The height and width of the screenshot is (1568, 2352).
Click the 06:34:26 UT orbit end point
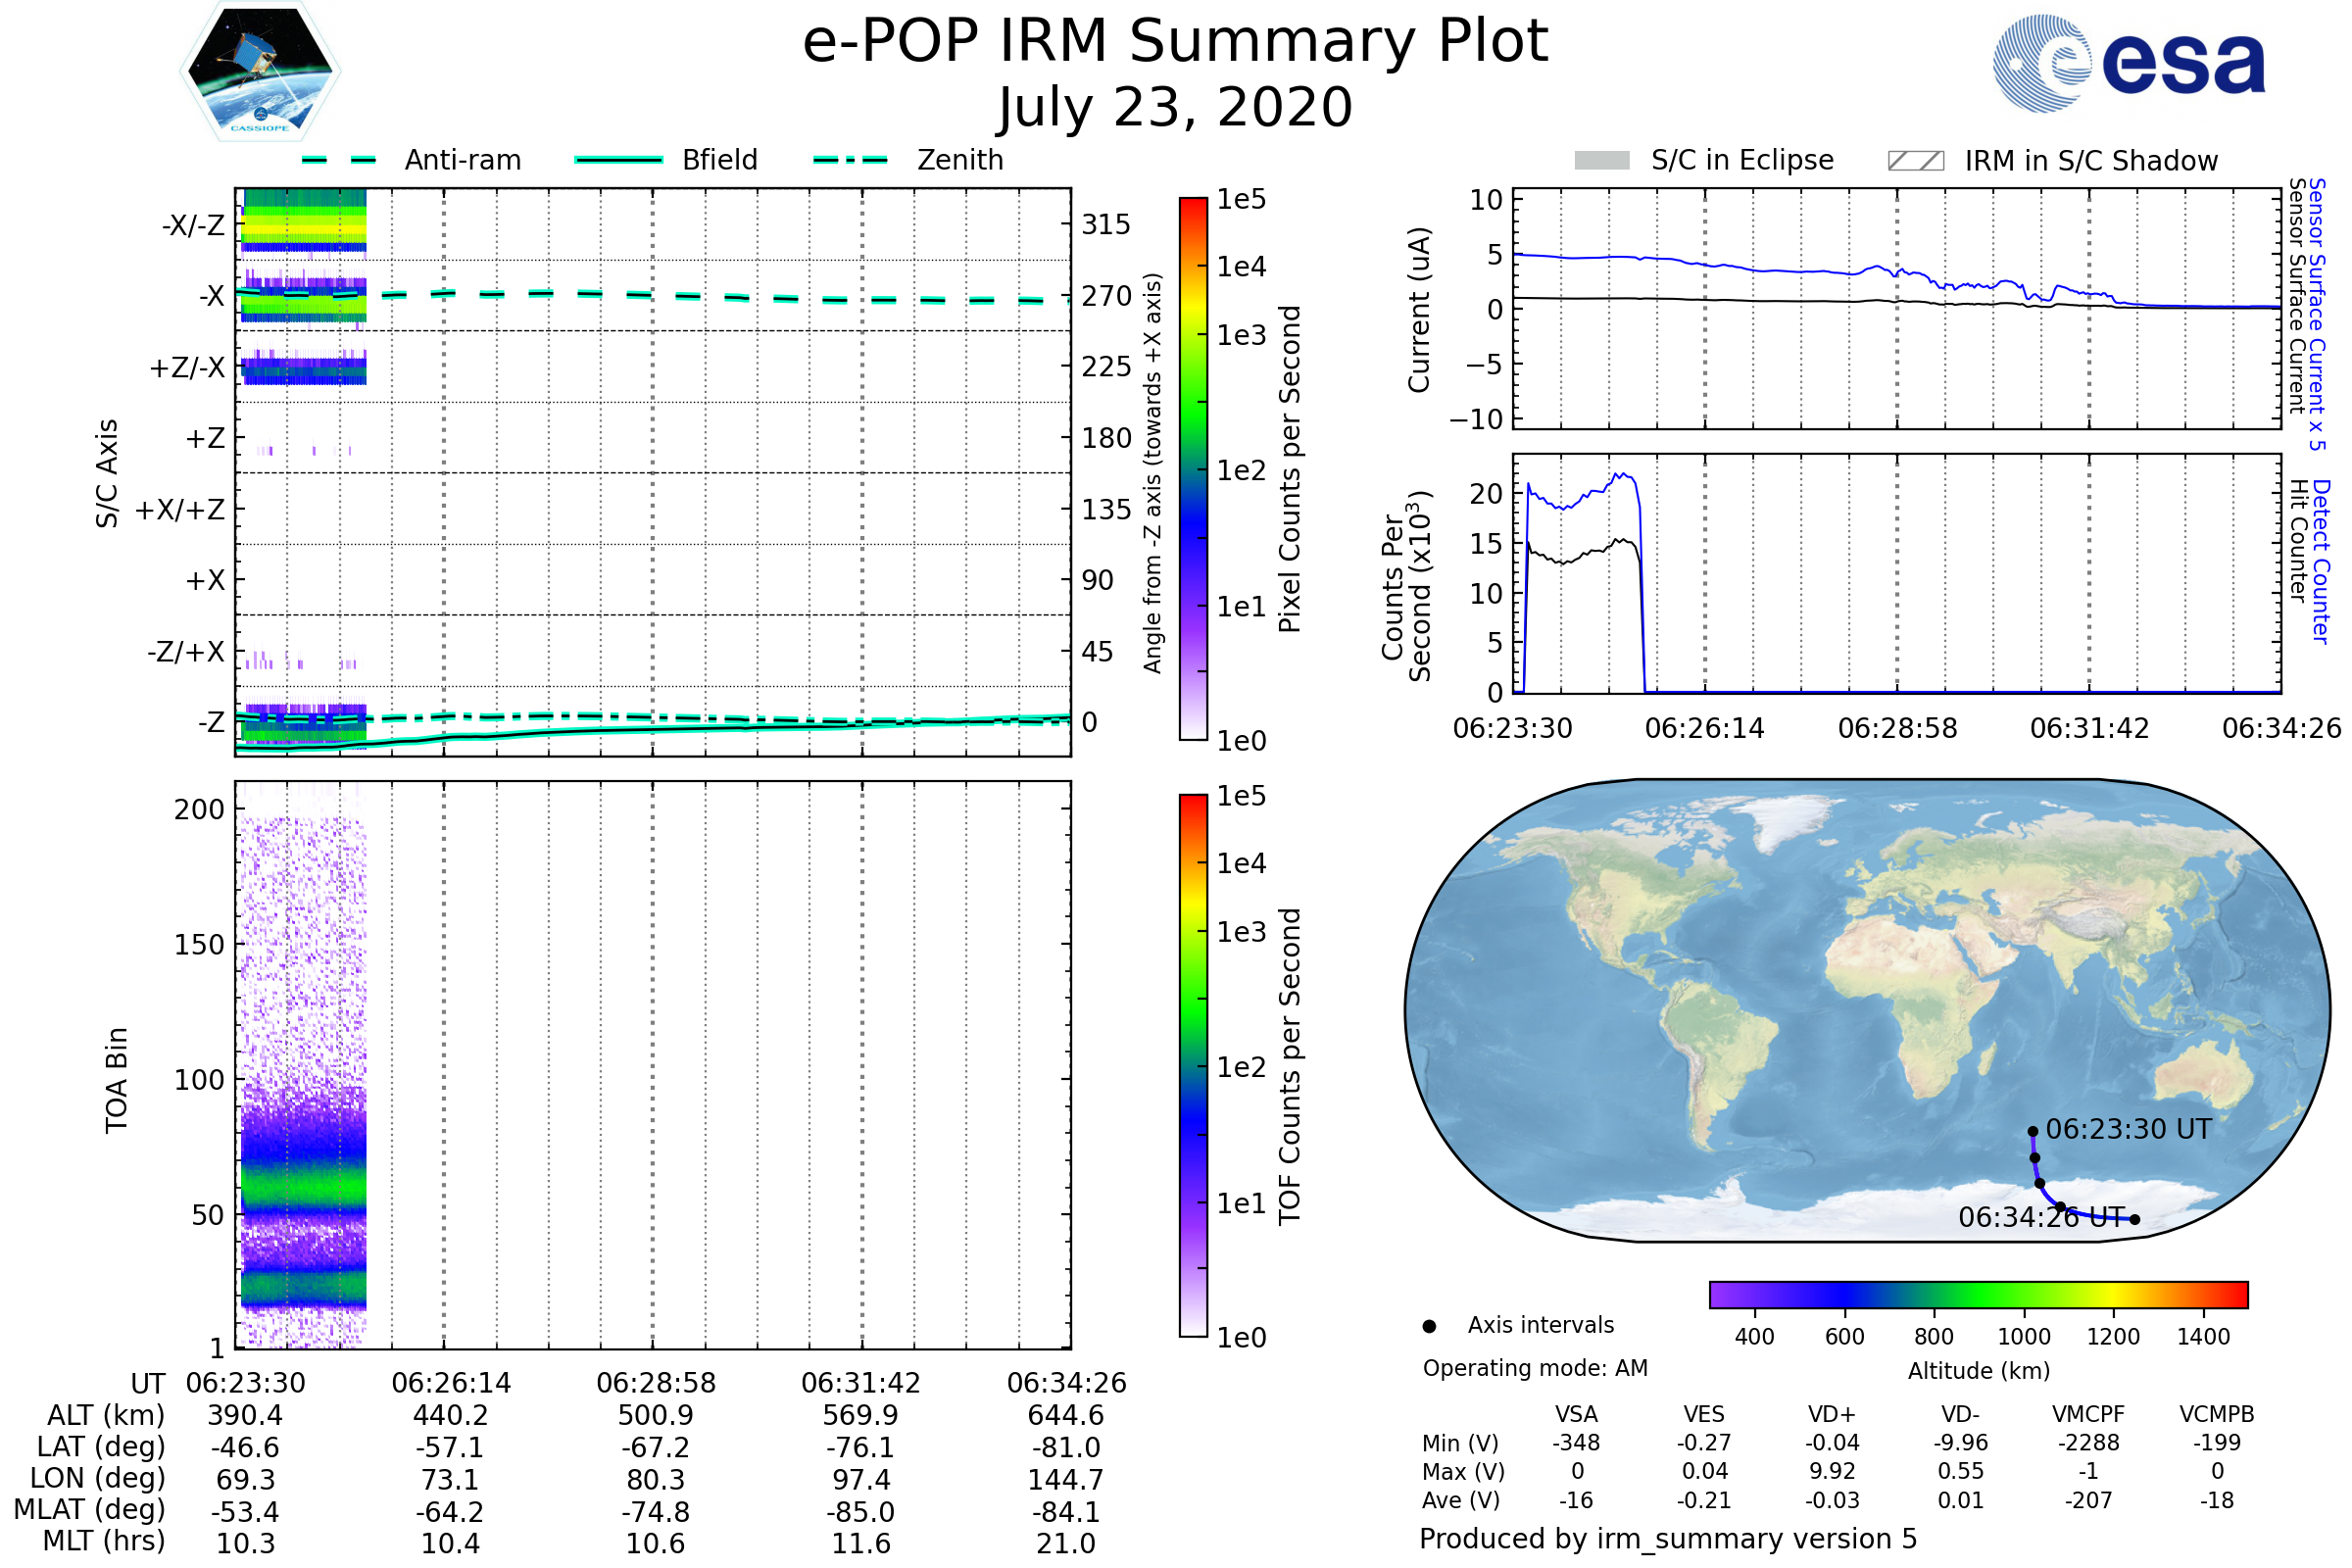pyautogui.click(x=2134, y=1219)
